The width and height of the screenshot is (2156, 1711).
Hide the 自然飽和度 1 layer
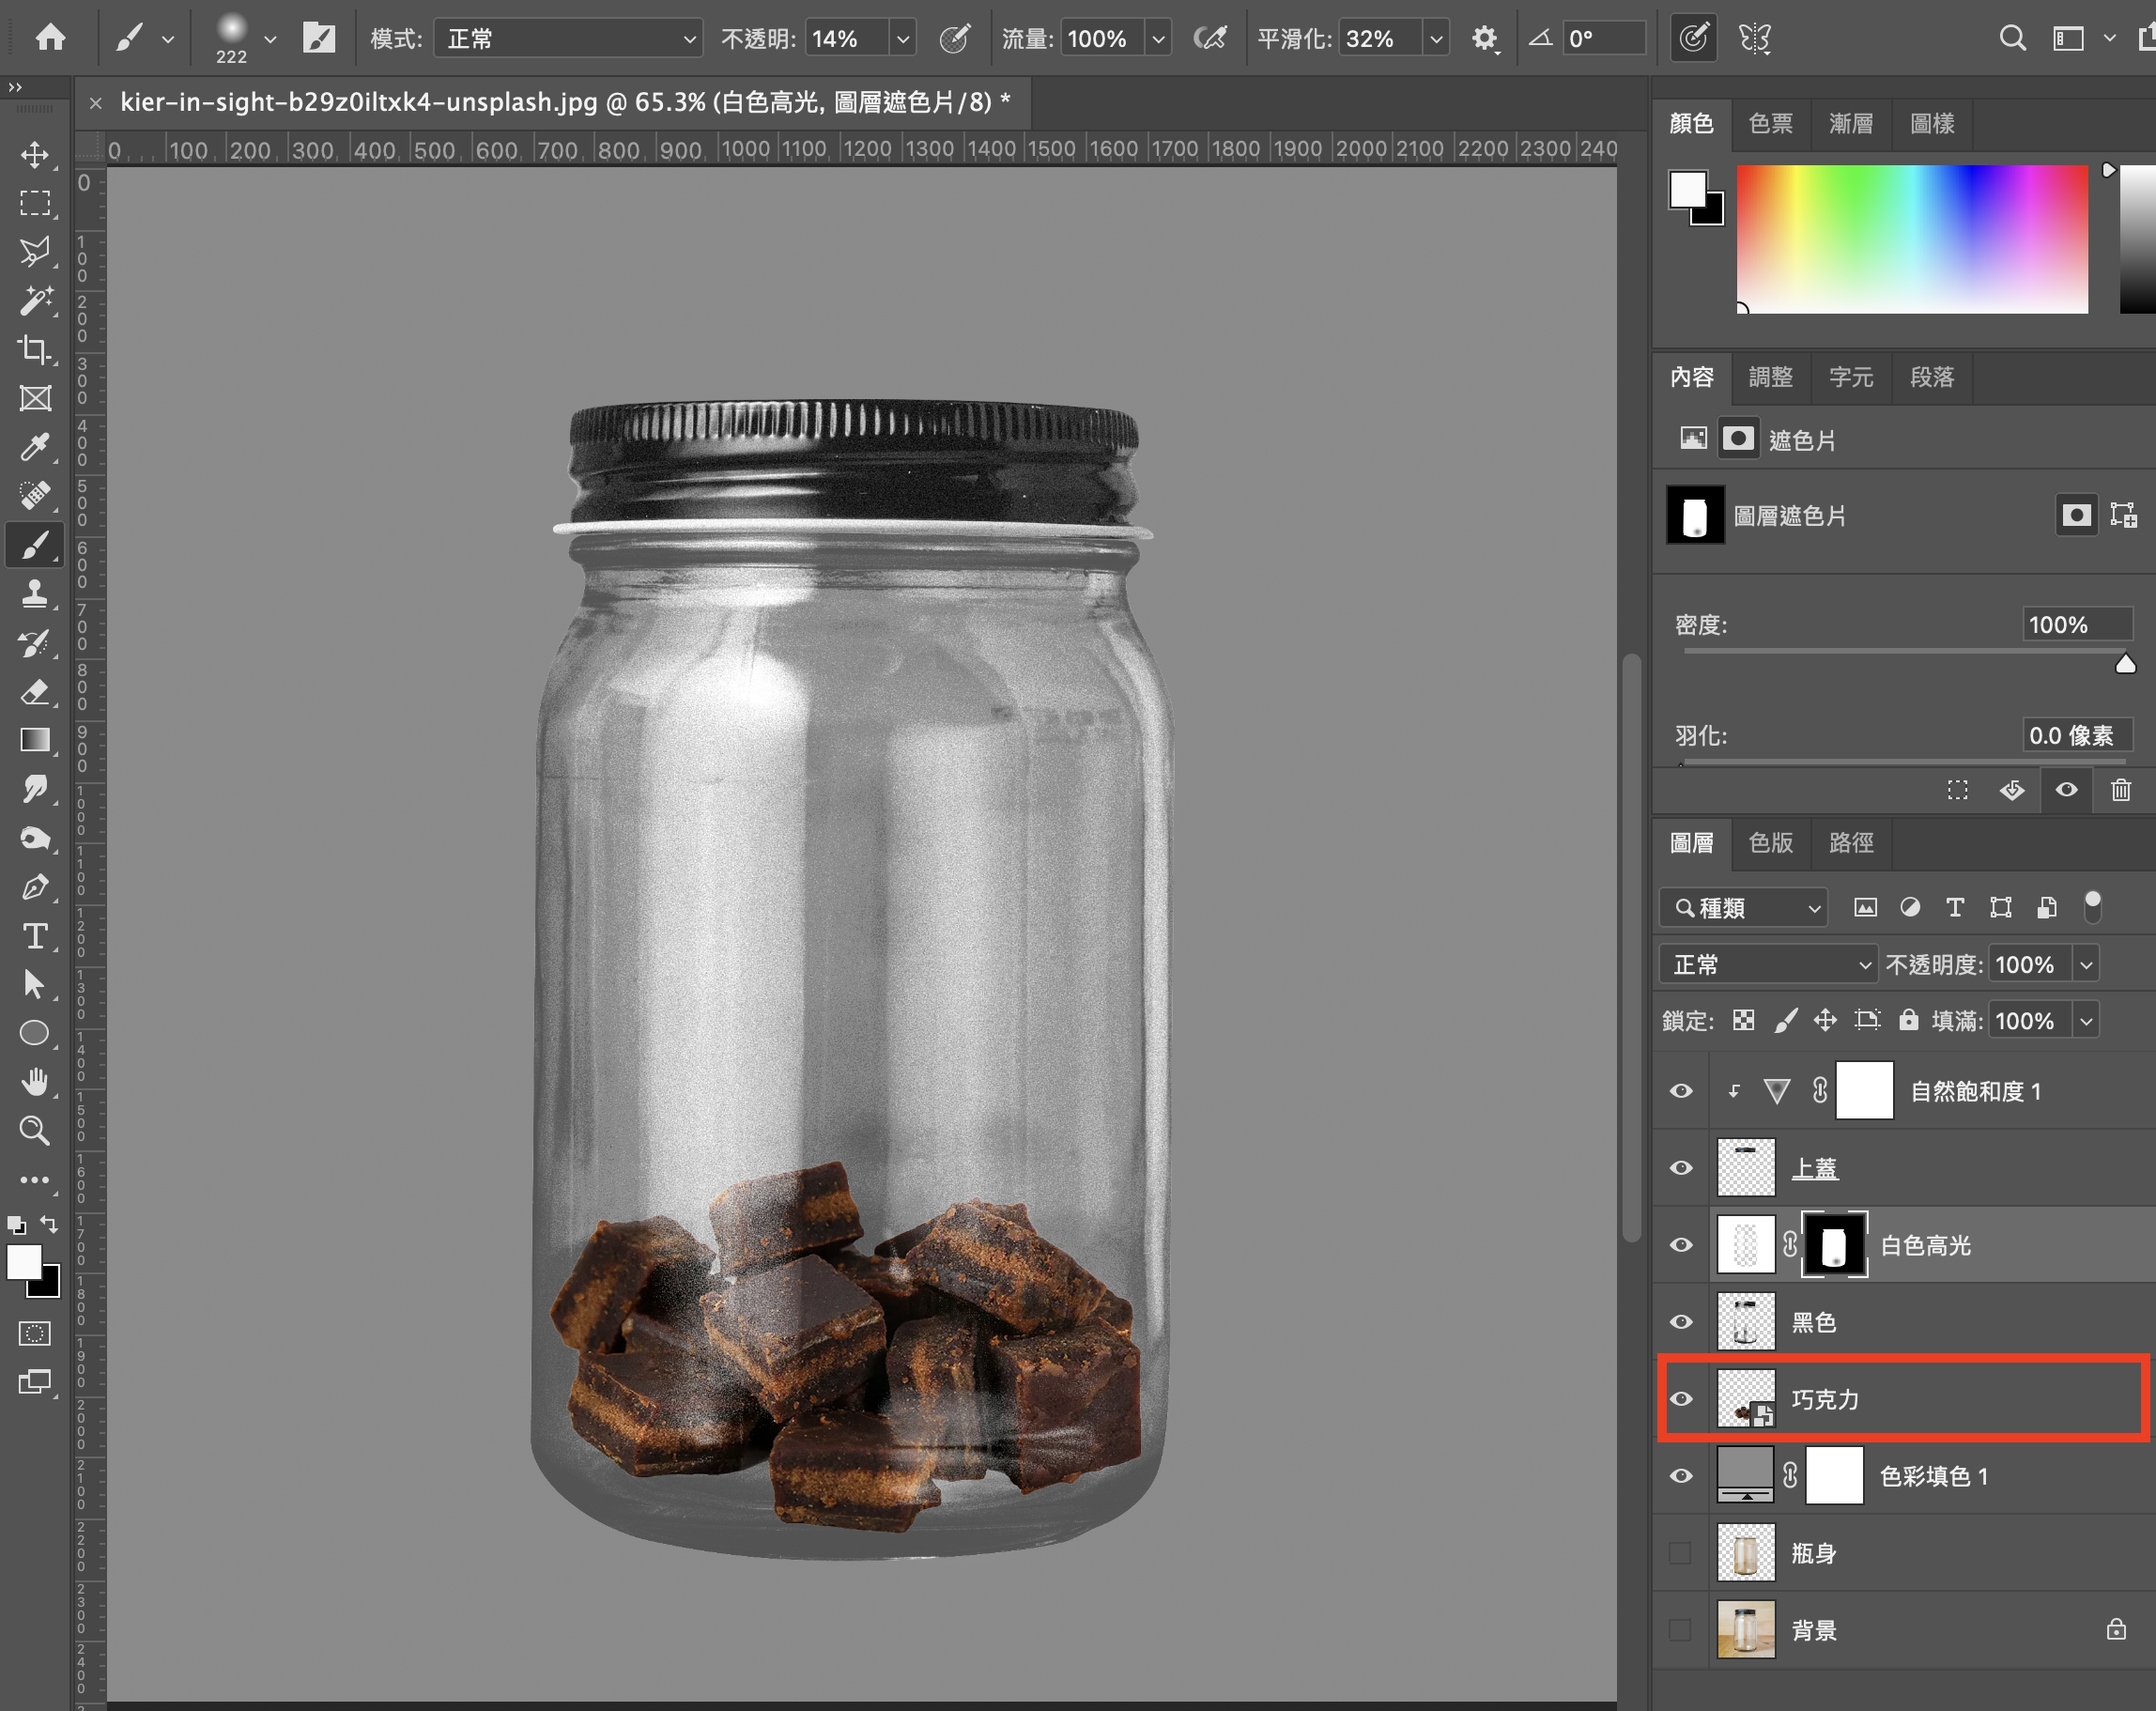click(1681, 1091)
